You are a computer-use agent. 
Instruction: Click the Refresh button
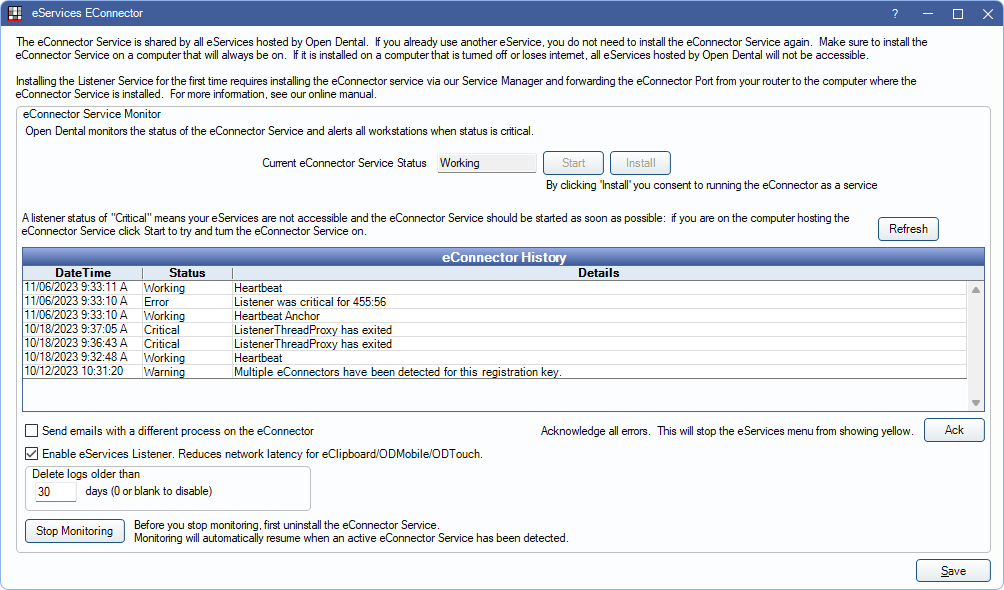click(x=908, y=229)
